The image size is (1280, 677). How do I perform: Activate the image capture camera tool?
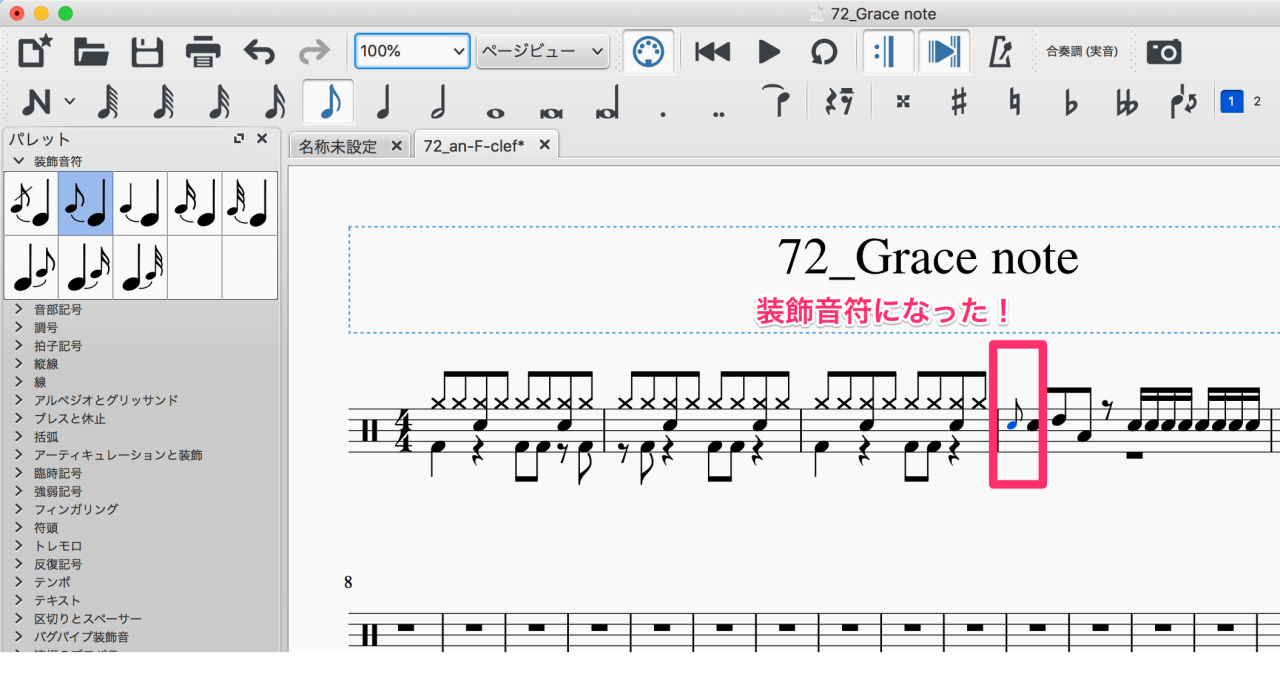pos(1164,51)
